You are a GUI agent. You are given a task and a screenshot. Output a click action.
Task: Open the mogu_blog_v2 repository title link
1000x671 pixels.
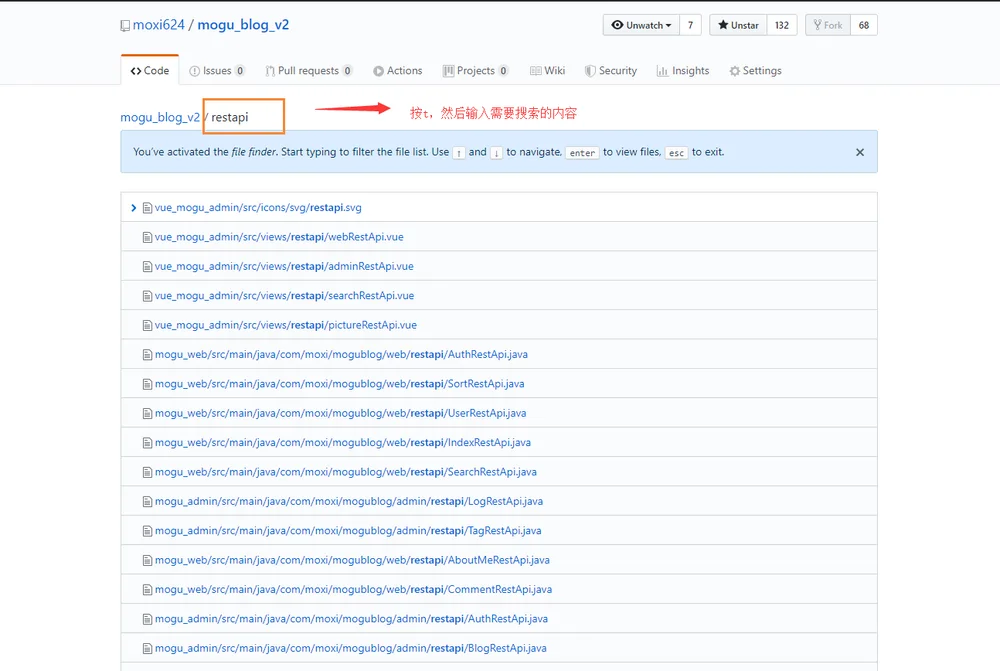pyautogui.click(x=243, y=25)
